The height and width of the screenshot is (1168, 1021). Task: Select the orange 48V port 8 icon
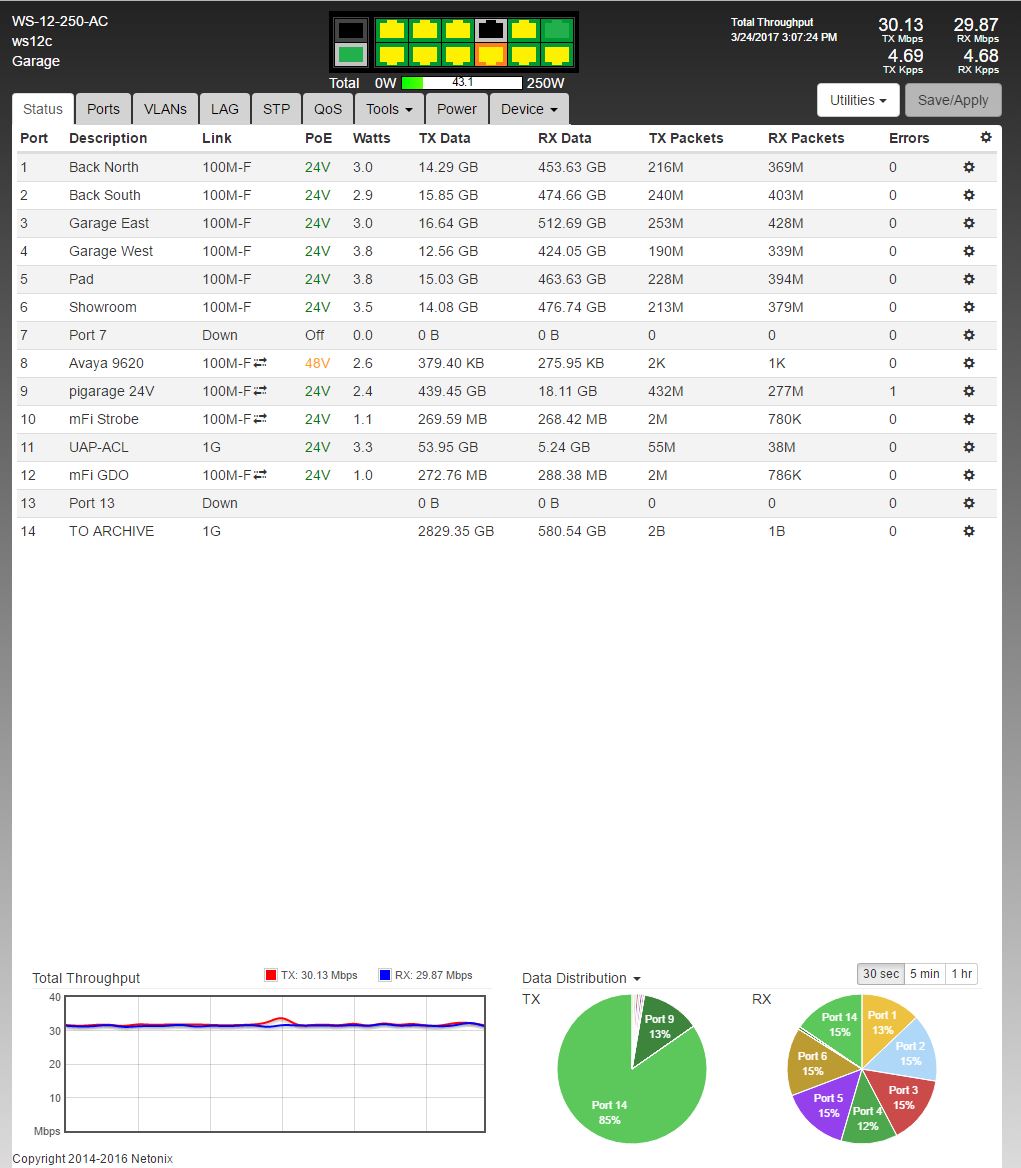pyautogui.click(x=490, y=54)
